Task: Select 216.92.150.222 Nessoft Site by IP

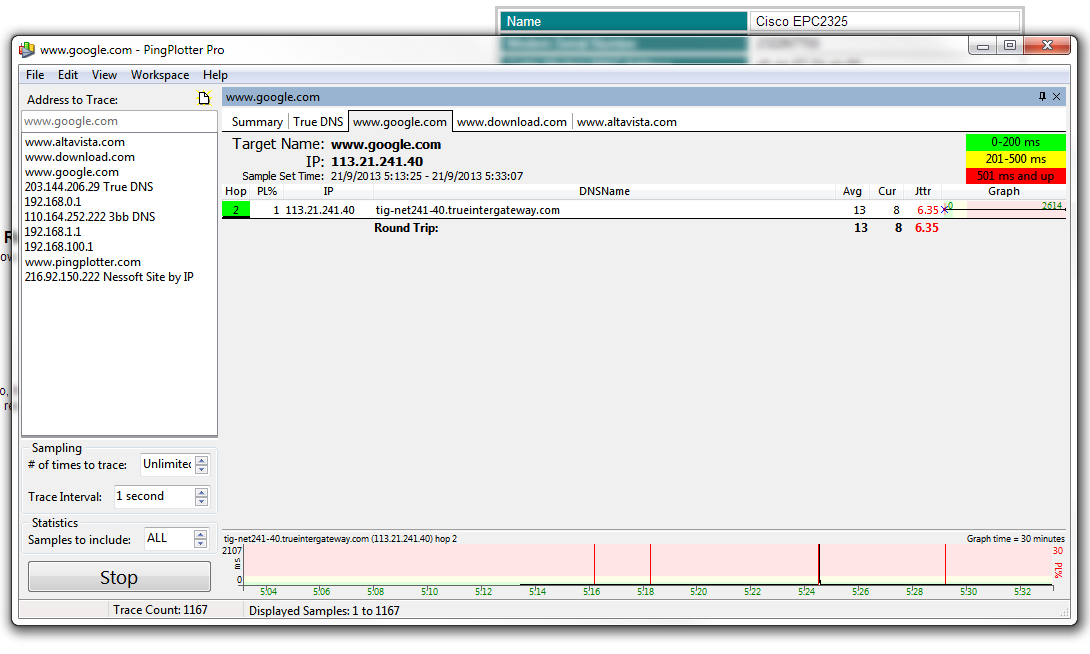Action: pyautogui.click(x=109, y=277)
